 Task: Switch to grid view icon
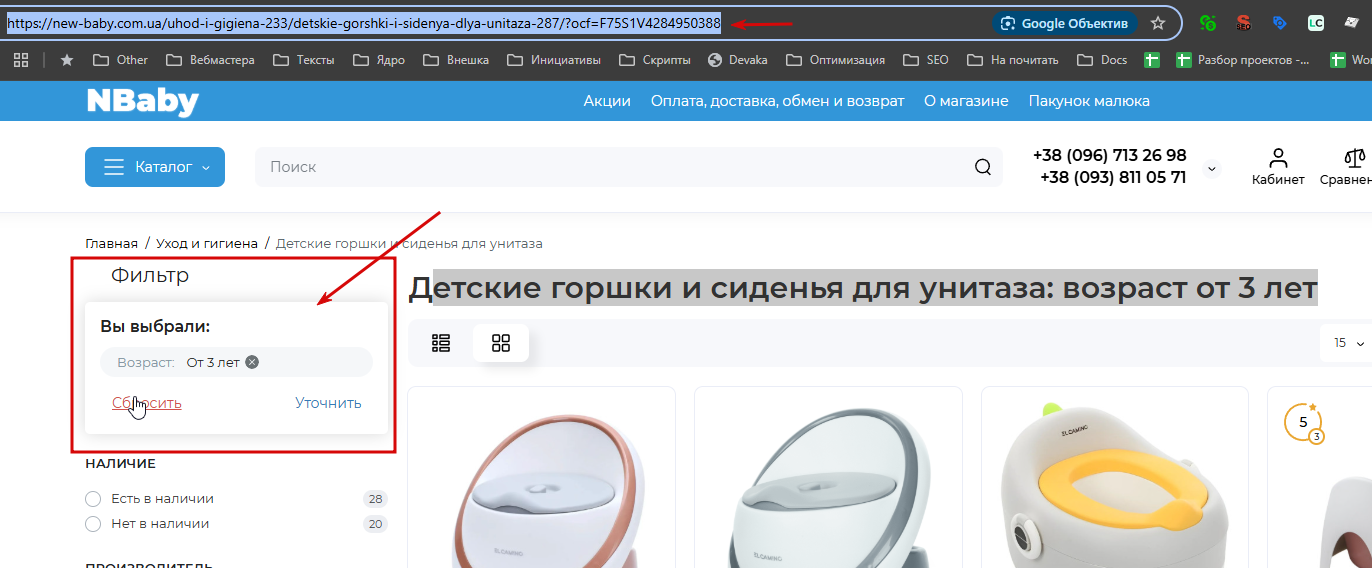pos(501,343)
